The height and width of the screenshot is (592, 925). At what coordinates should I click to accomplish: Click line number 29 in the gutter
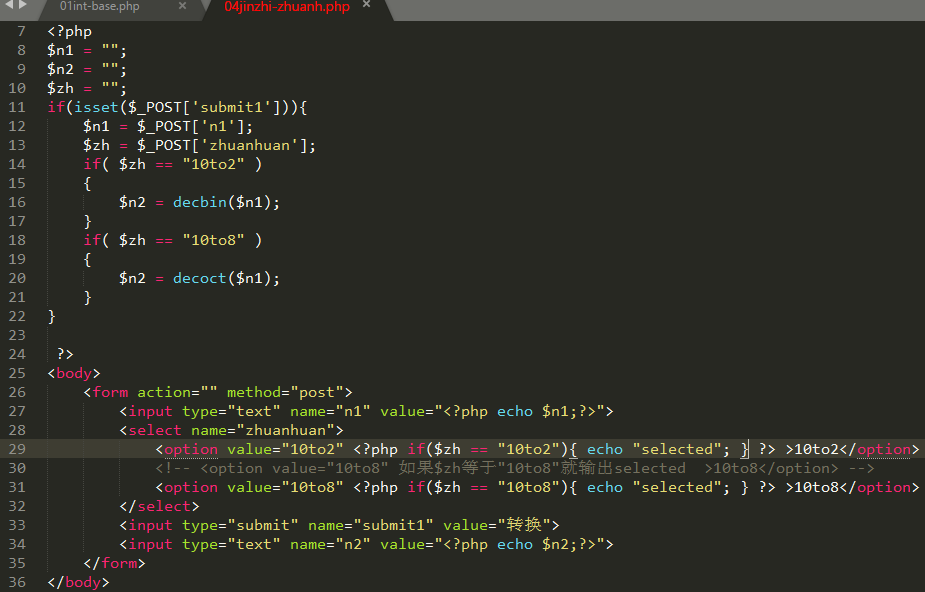(17, 449)
